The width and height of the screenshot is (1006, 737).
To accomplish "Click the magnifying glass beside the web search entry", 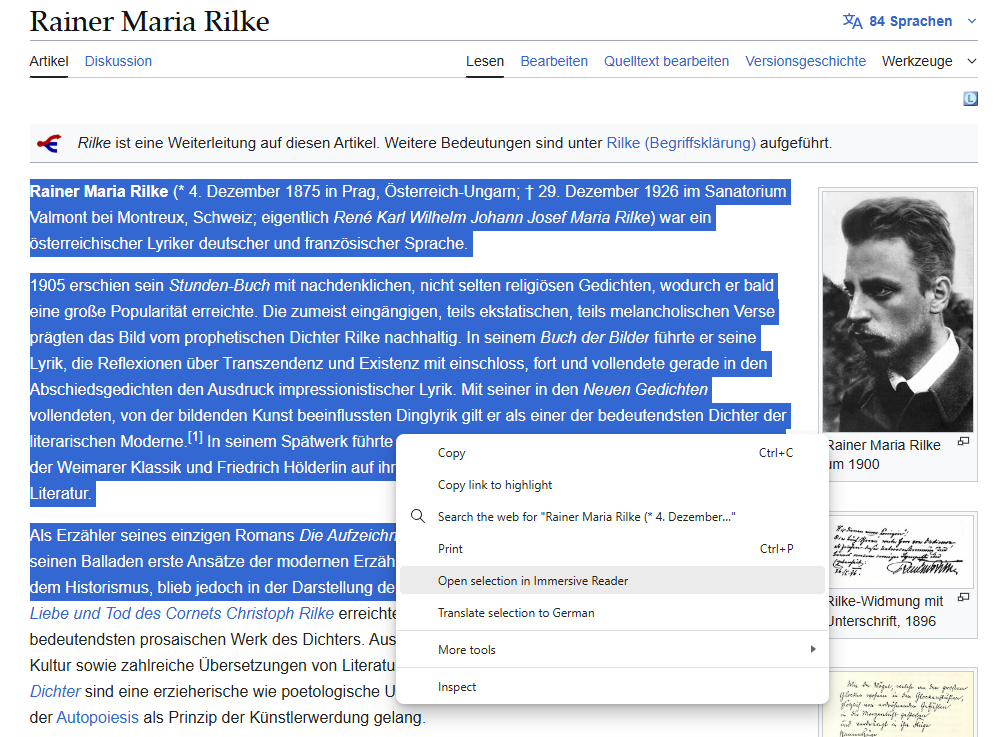I will [418, 516].
